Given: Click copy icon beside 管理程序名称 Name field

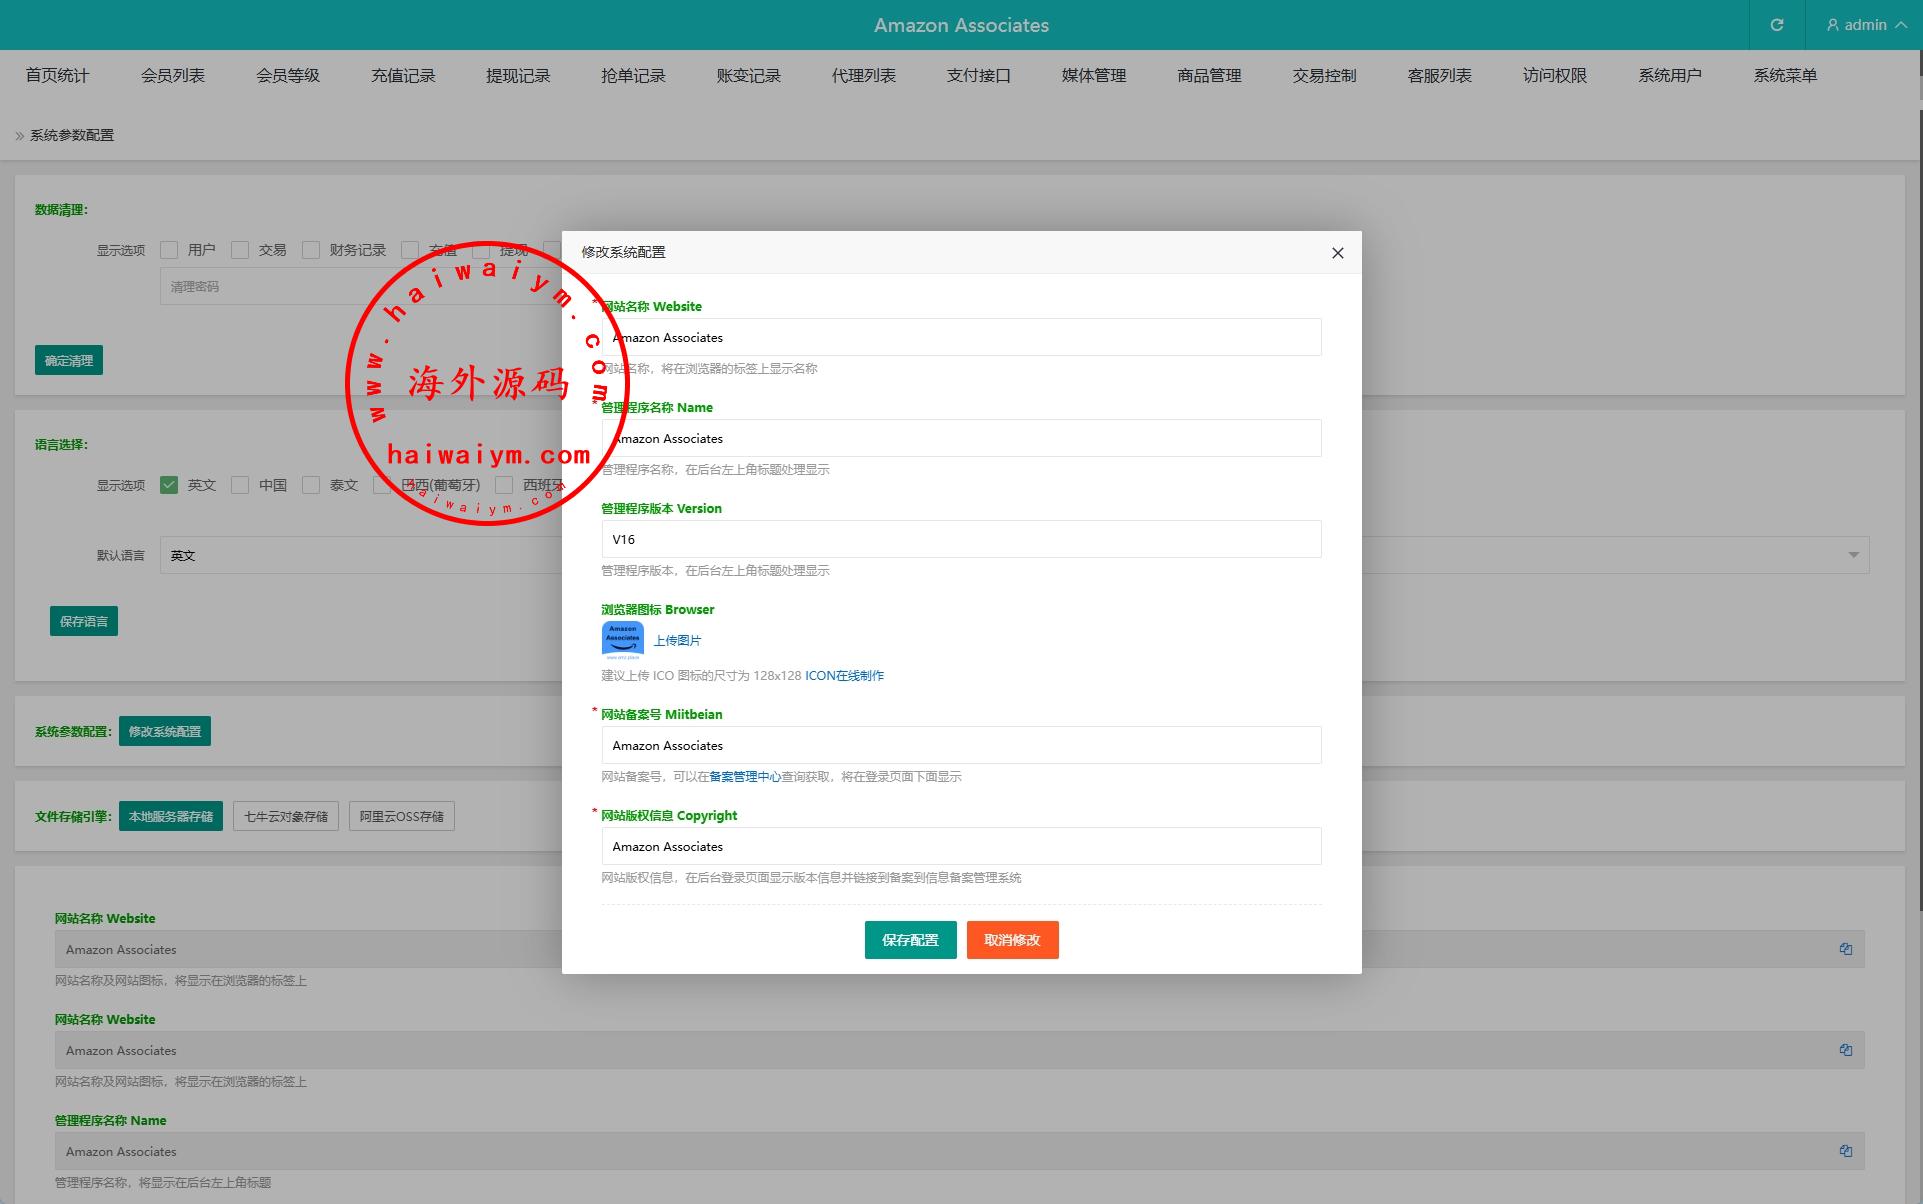Looking at the screenshot, I should coord(1845,1151).
